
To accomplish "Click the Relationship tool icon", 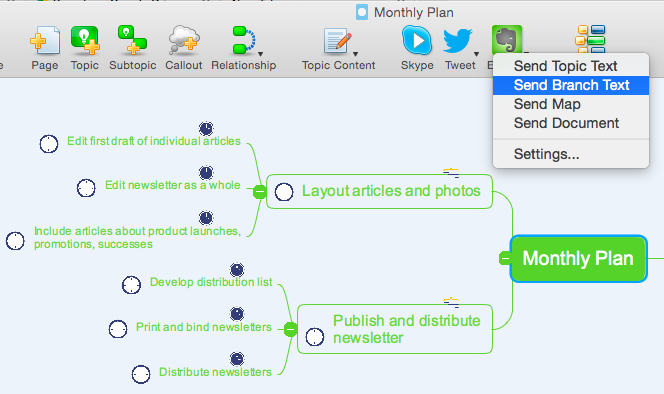I will point(243,40).
